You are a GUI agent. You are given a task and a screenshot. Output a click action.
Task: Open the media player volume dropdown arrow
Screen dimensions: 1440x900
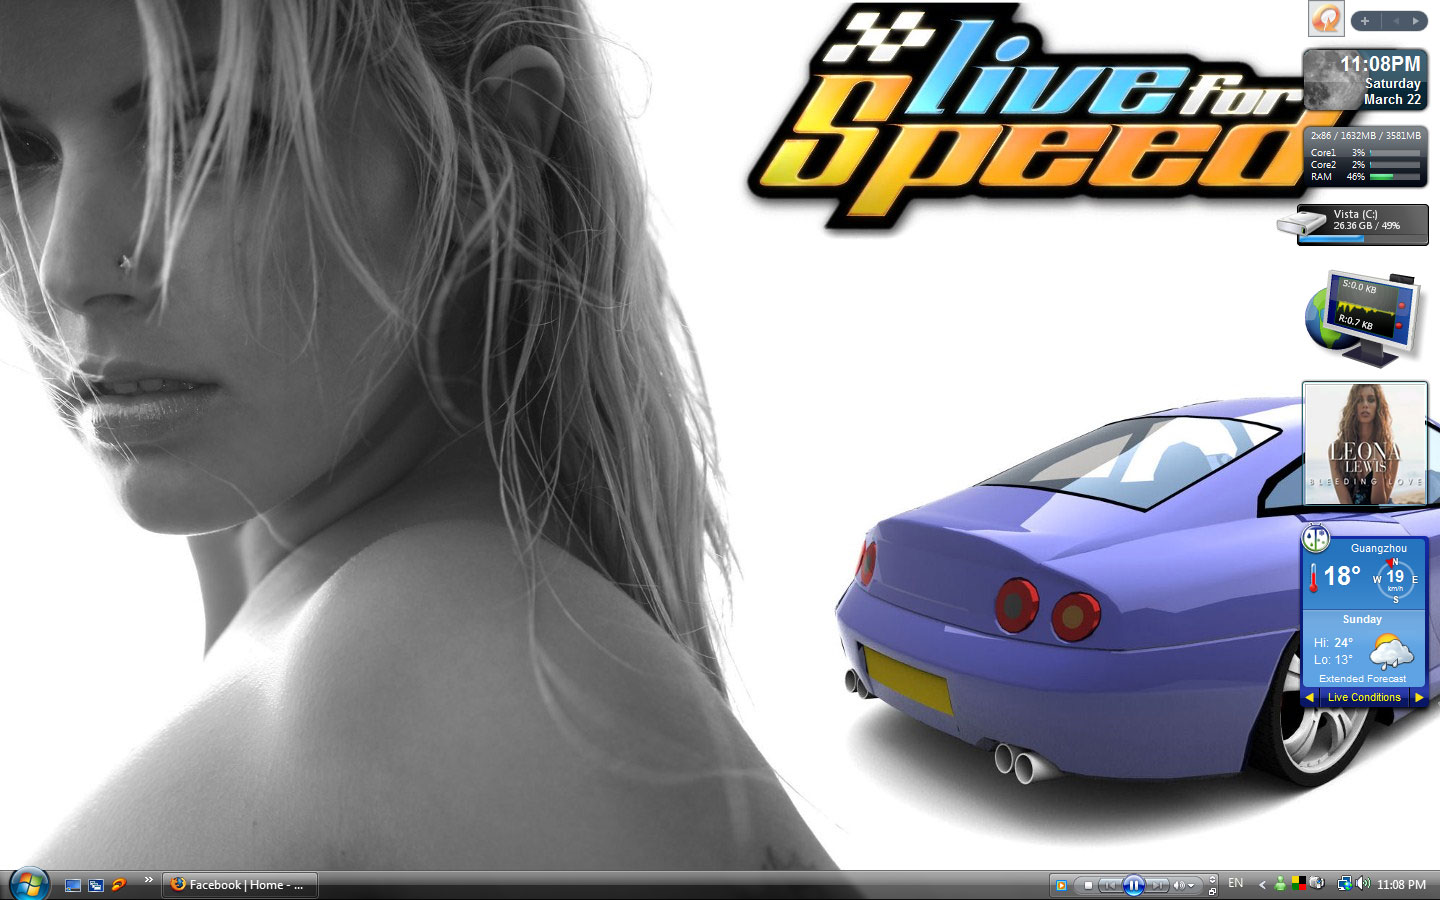(x=1190, y=886)
